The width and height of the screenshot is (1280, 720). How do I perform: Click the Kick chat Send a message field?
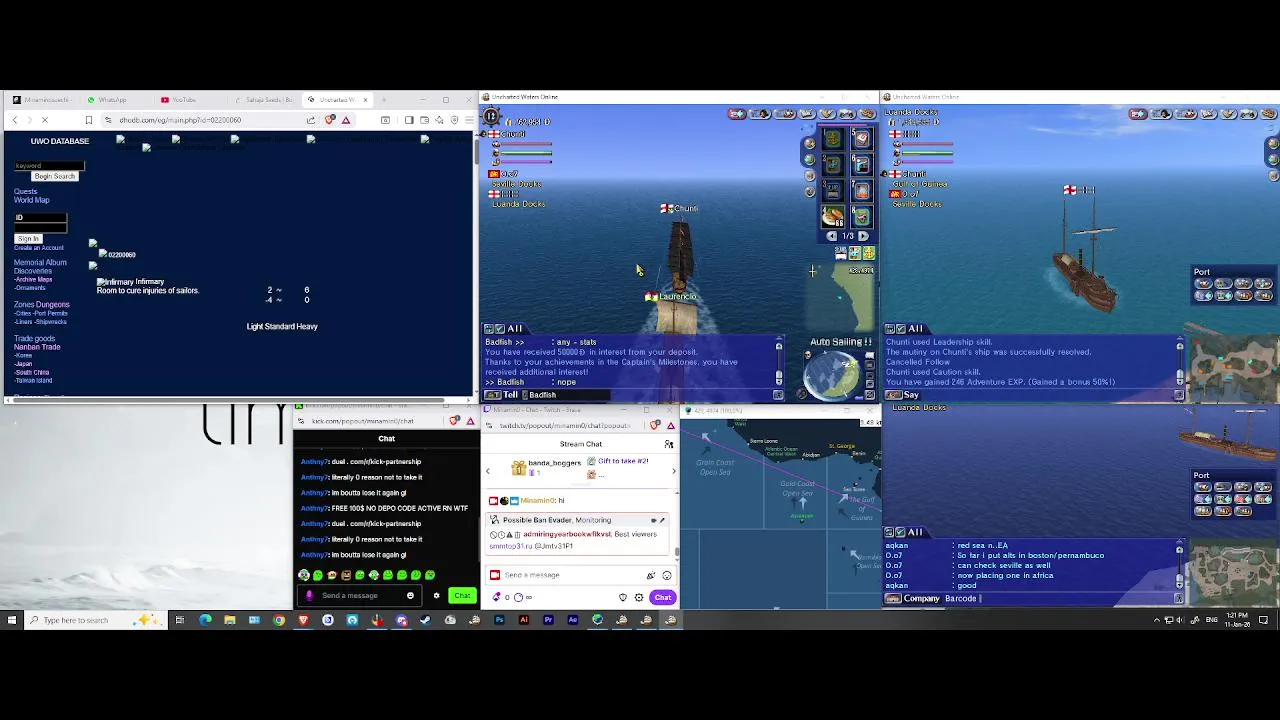(x=360, y=596)
